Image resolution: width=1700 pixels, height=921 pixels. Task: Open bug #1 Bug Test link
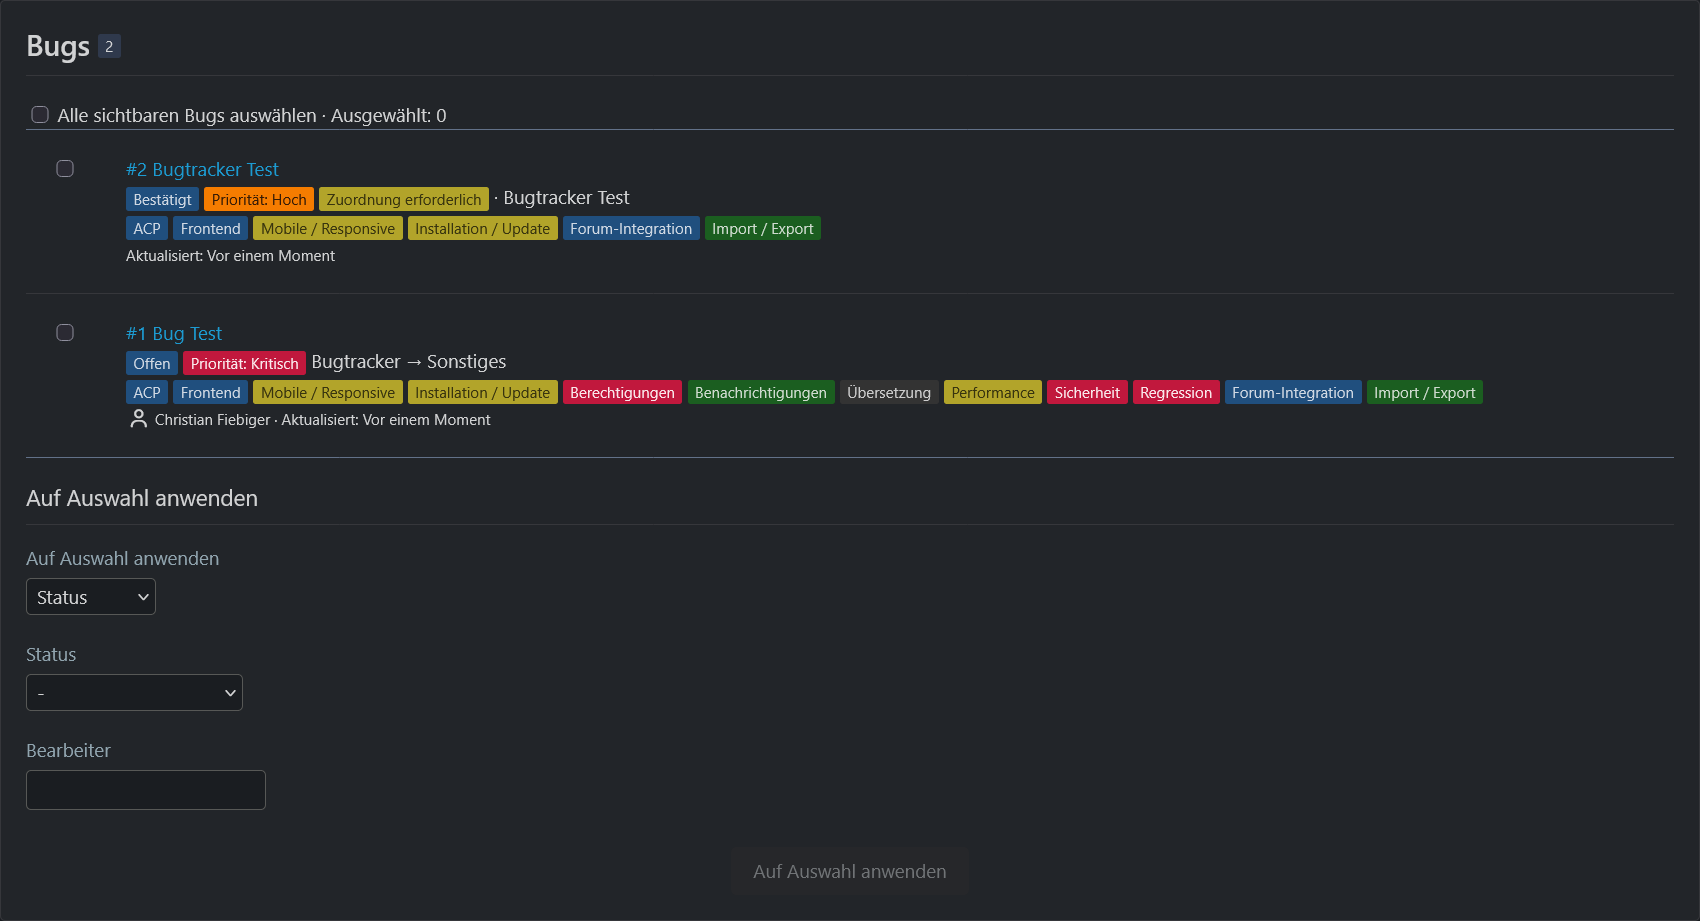[174, 333]
